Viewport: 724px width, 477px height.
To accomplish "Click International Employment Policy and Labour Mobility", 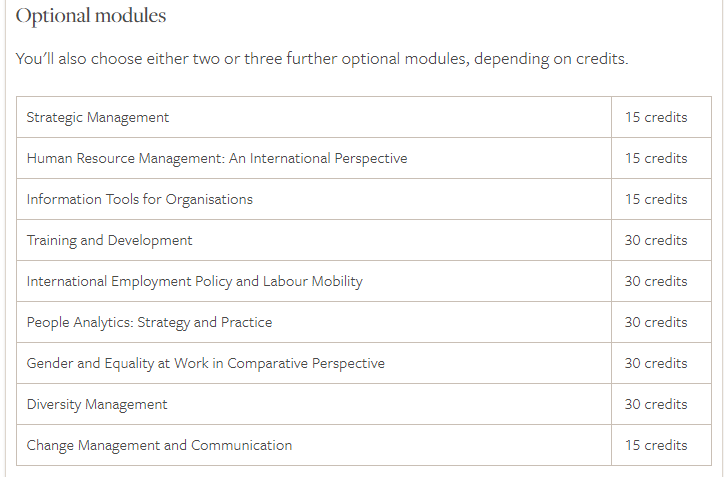I will [x=195, y=281].
